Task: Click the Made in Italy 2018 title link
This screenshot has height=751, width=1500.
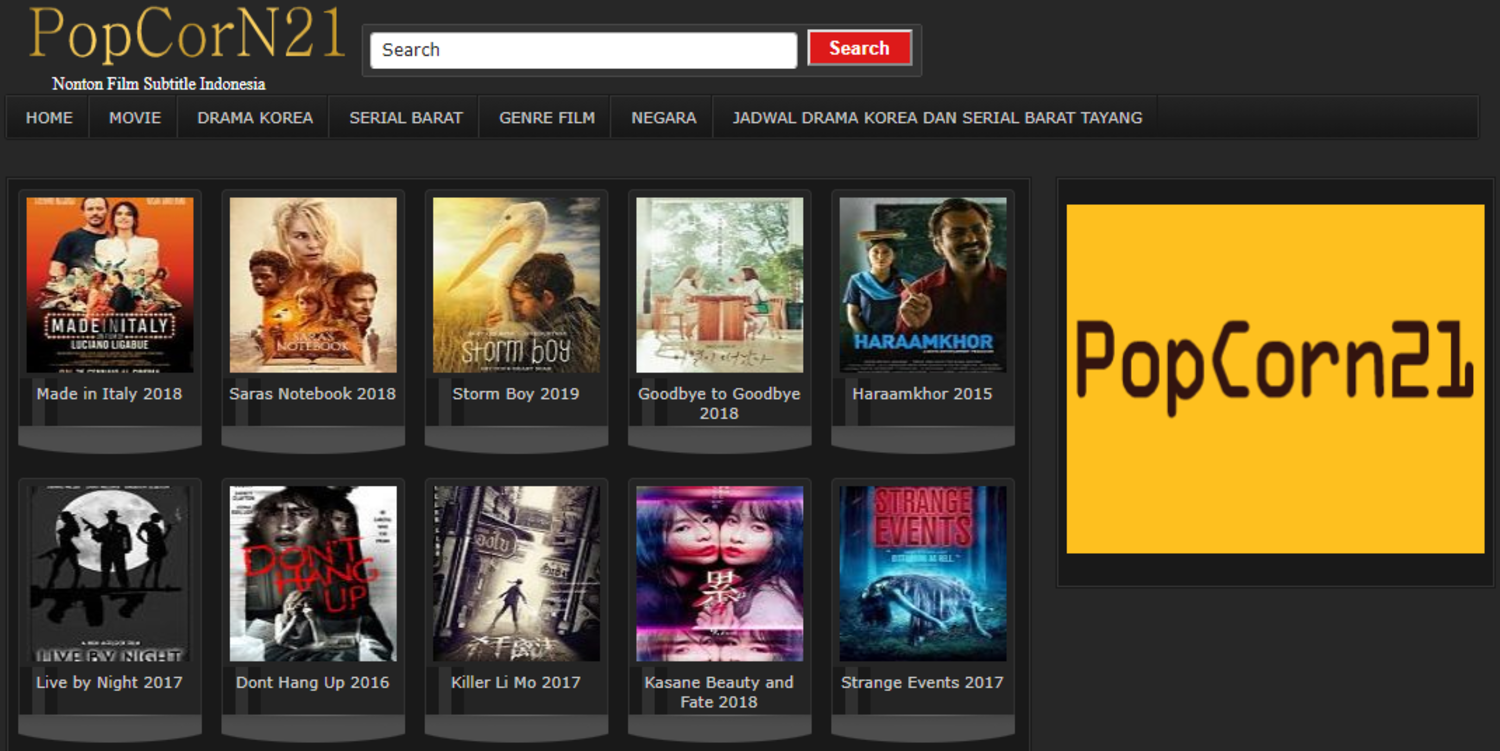Action: click(109, 394)
